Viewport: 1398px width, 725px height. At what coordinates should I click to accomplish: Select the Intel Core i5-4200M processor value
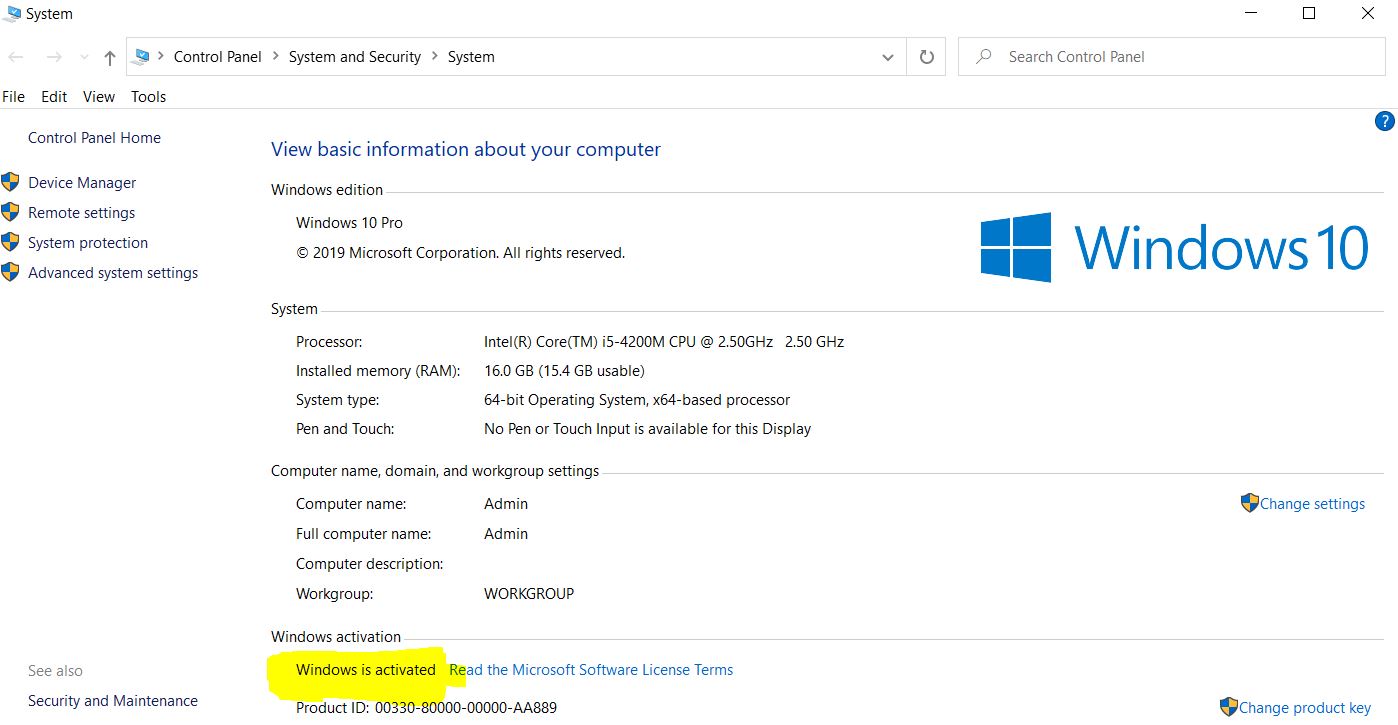[664, 342]
